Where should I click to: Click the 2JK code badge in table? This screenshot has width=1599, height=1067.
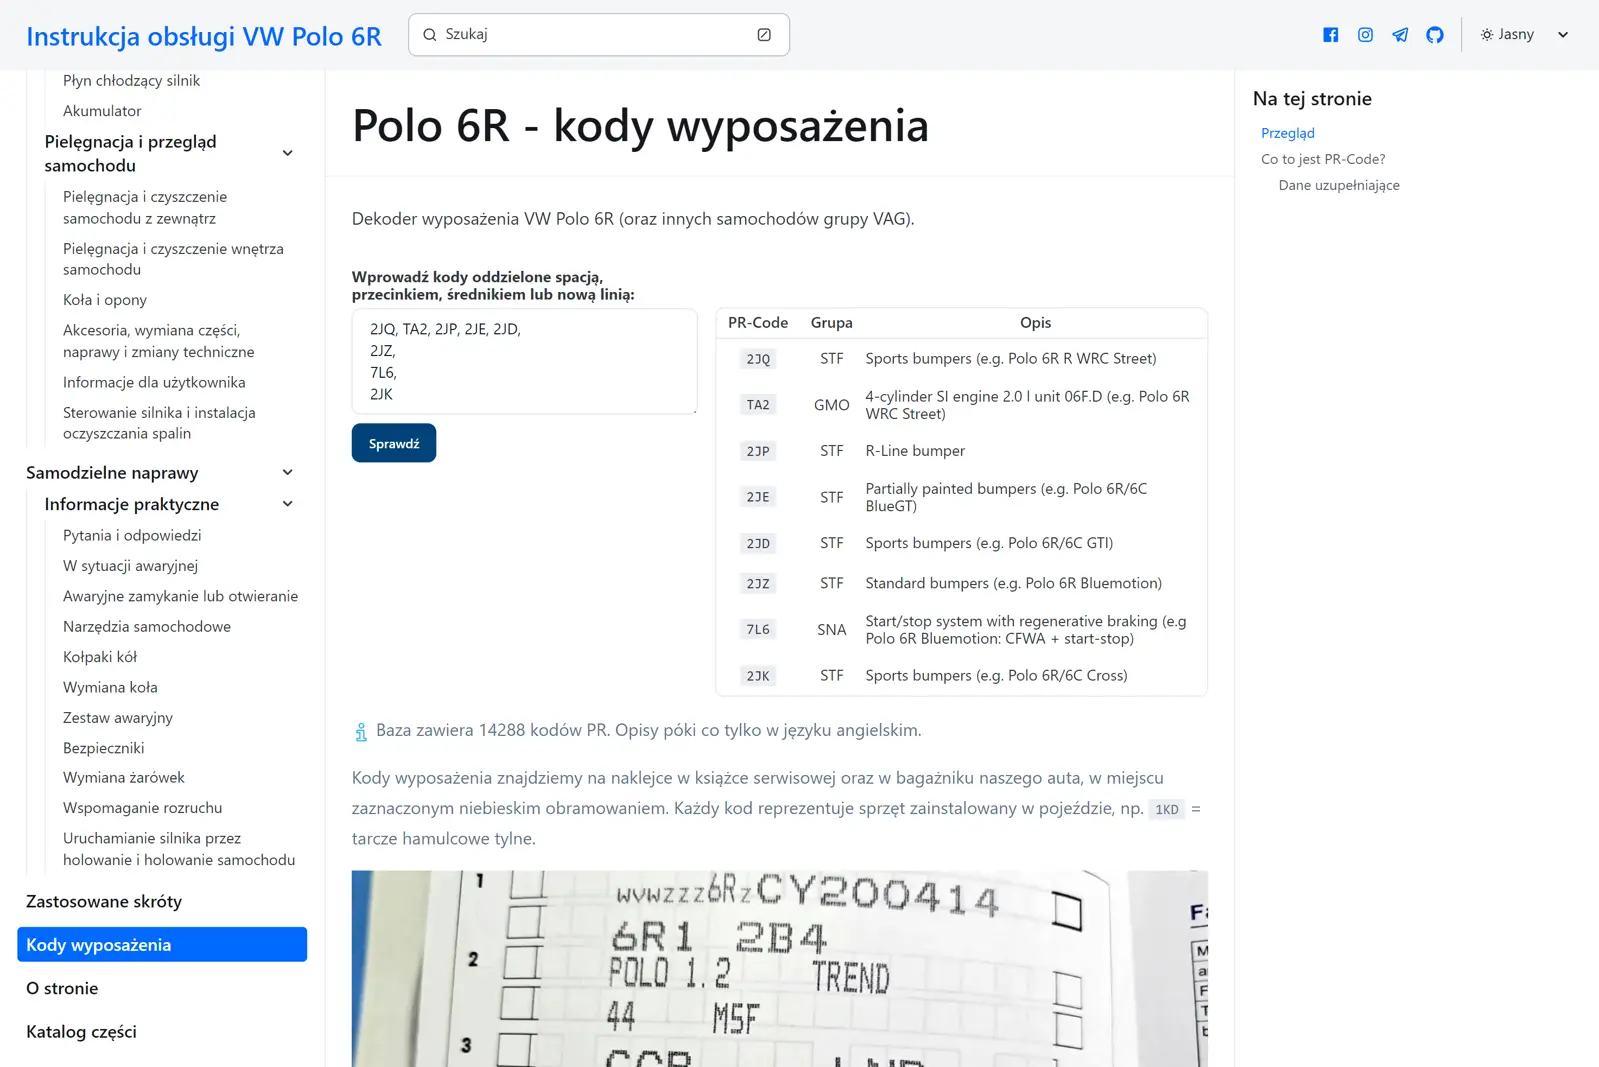click(x=759, y=676)
